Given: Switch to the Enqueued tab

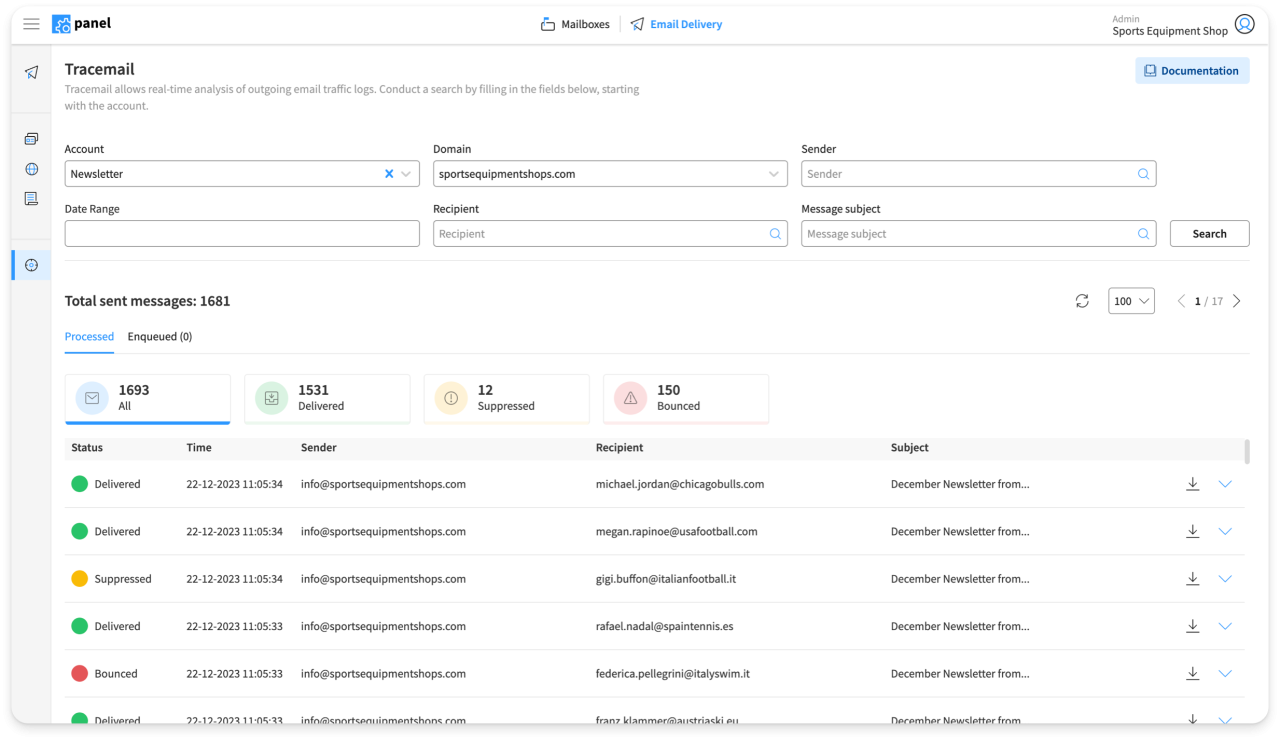Looking at the screenshot, I should click(159, 336).
